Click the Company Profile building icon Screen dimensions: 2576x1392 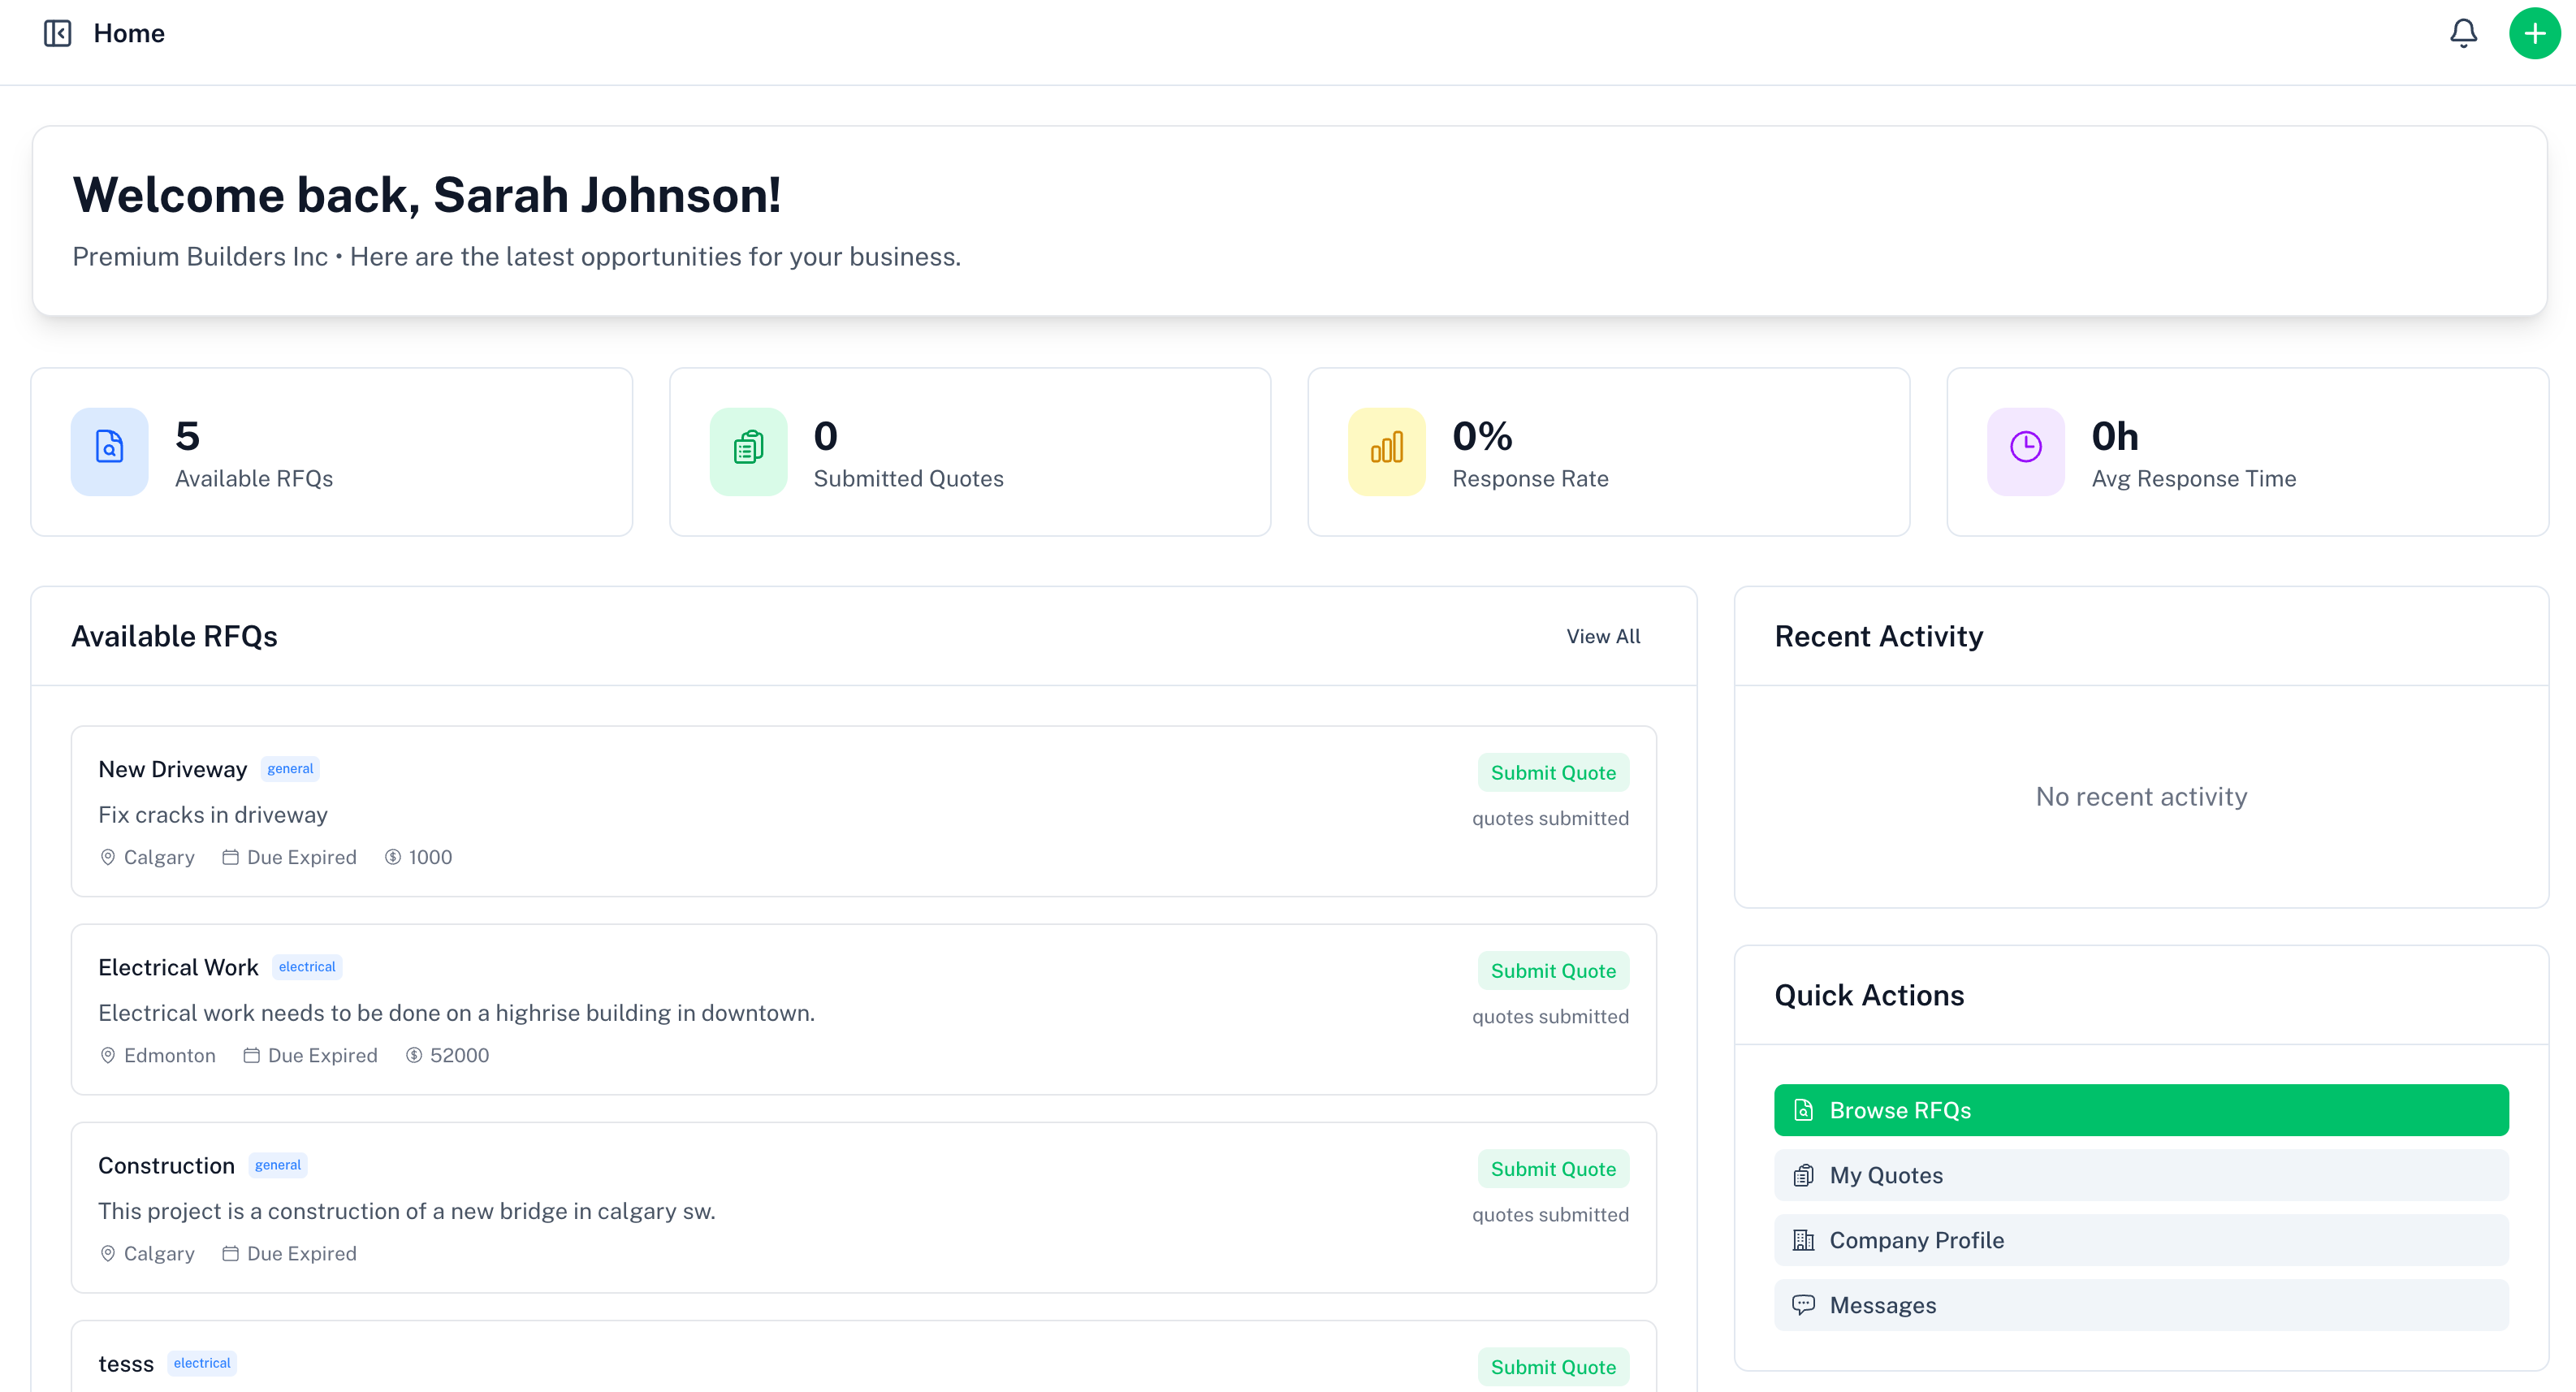point(1803,1240)
